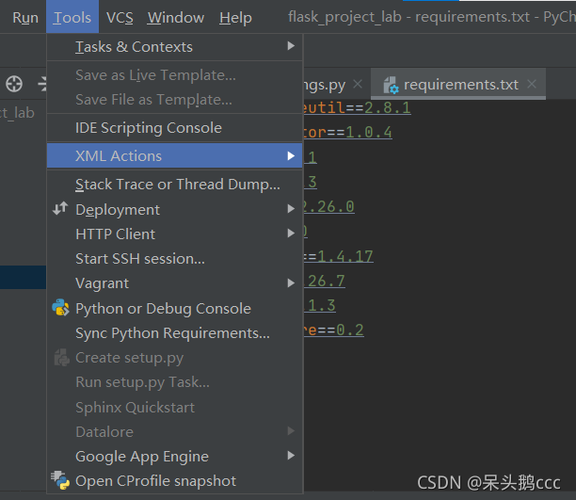Image resolution: width=576 pixels, height=500 pixels.
Task: Select the Datalore entry
Action: click(x=175, y=432)
